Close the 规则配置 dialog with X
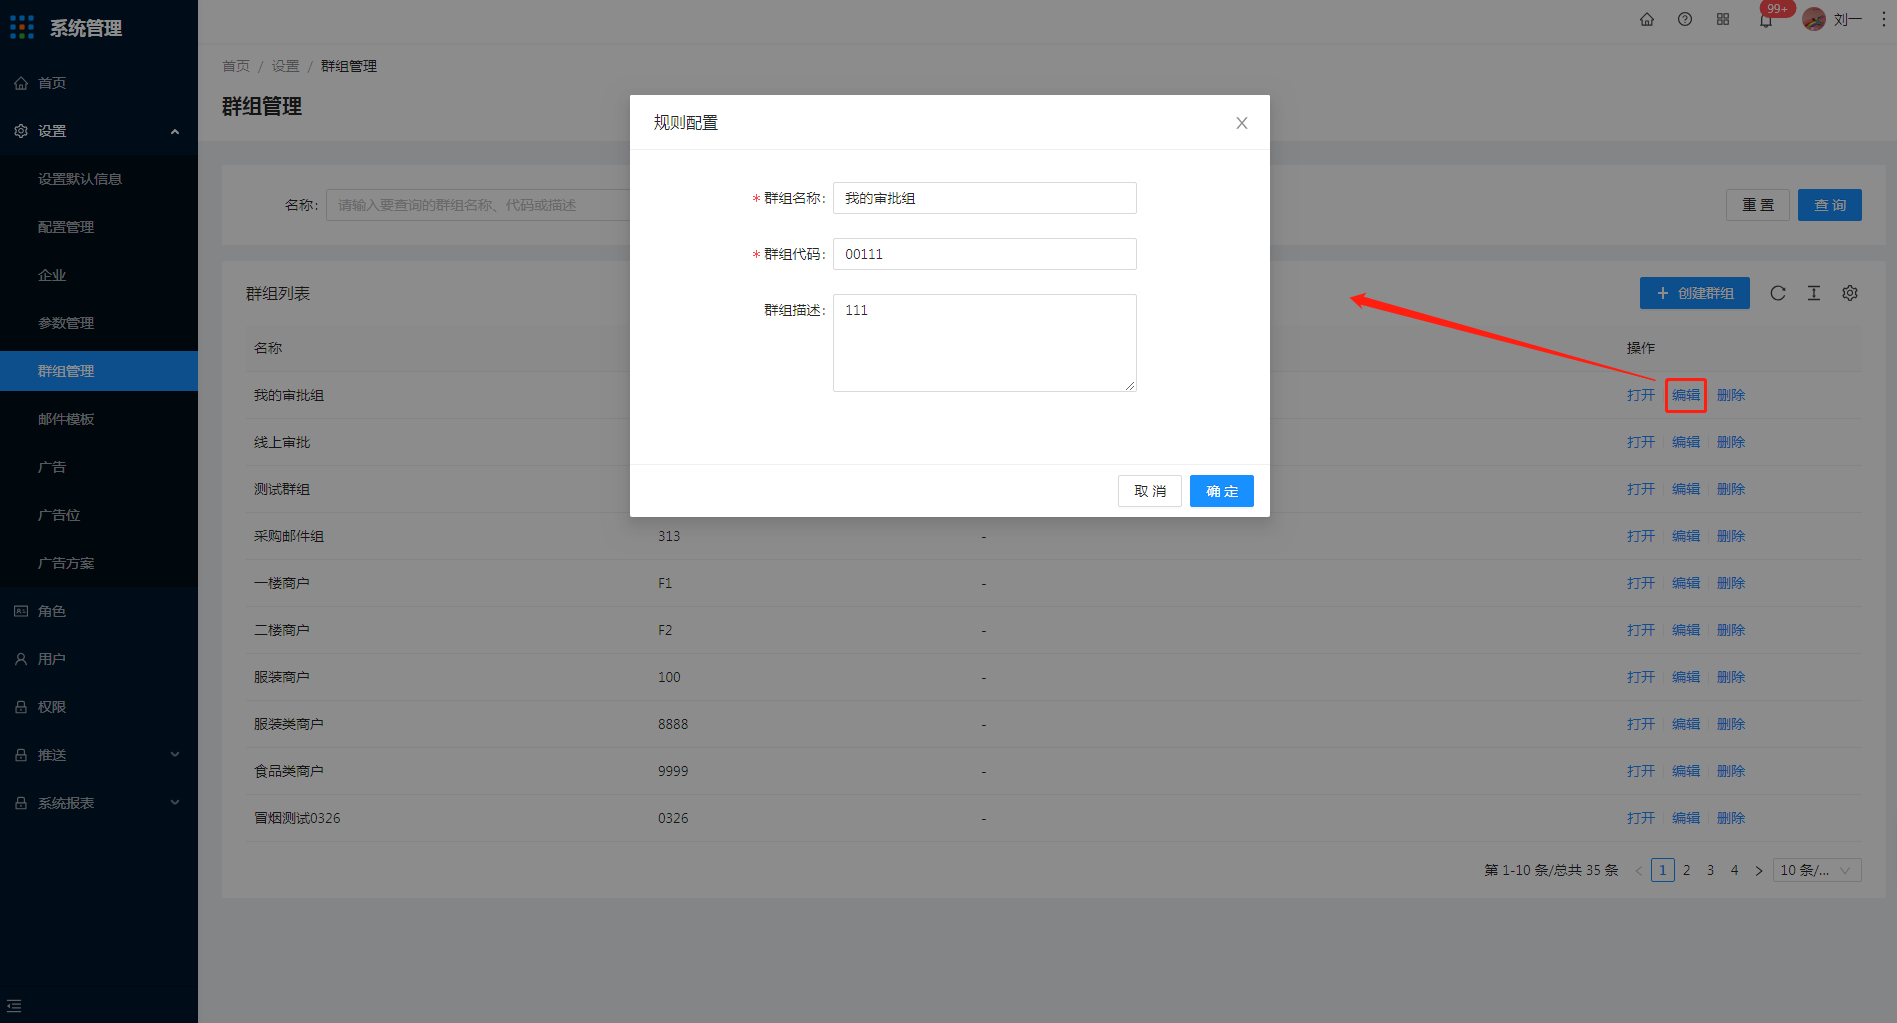Viewport: 1897px width, 1023px height. click(1242, 123)
